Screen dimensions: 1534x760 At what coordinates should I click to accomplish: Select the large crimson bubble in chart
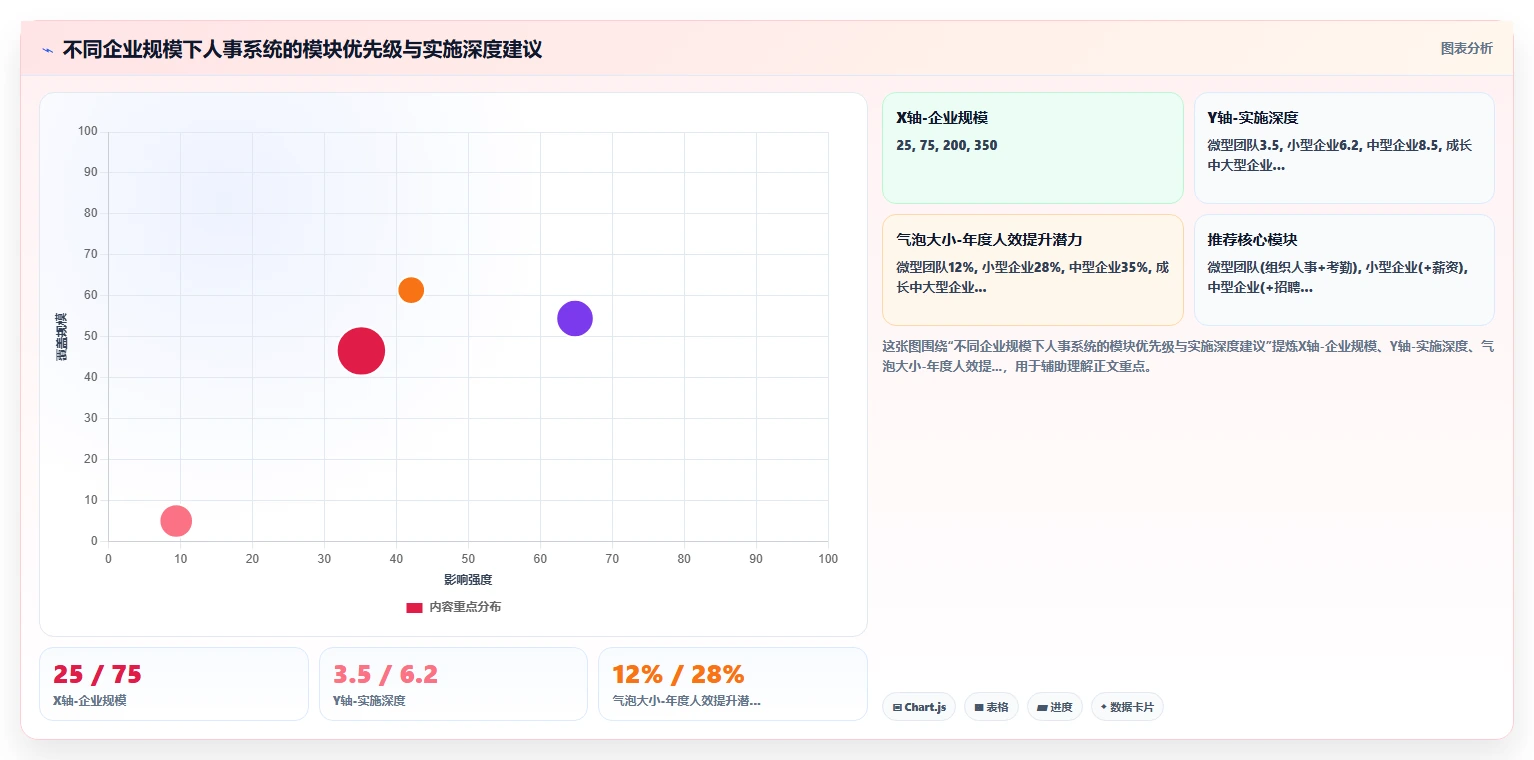click(361, 351)
